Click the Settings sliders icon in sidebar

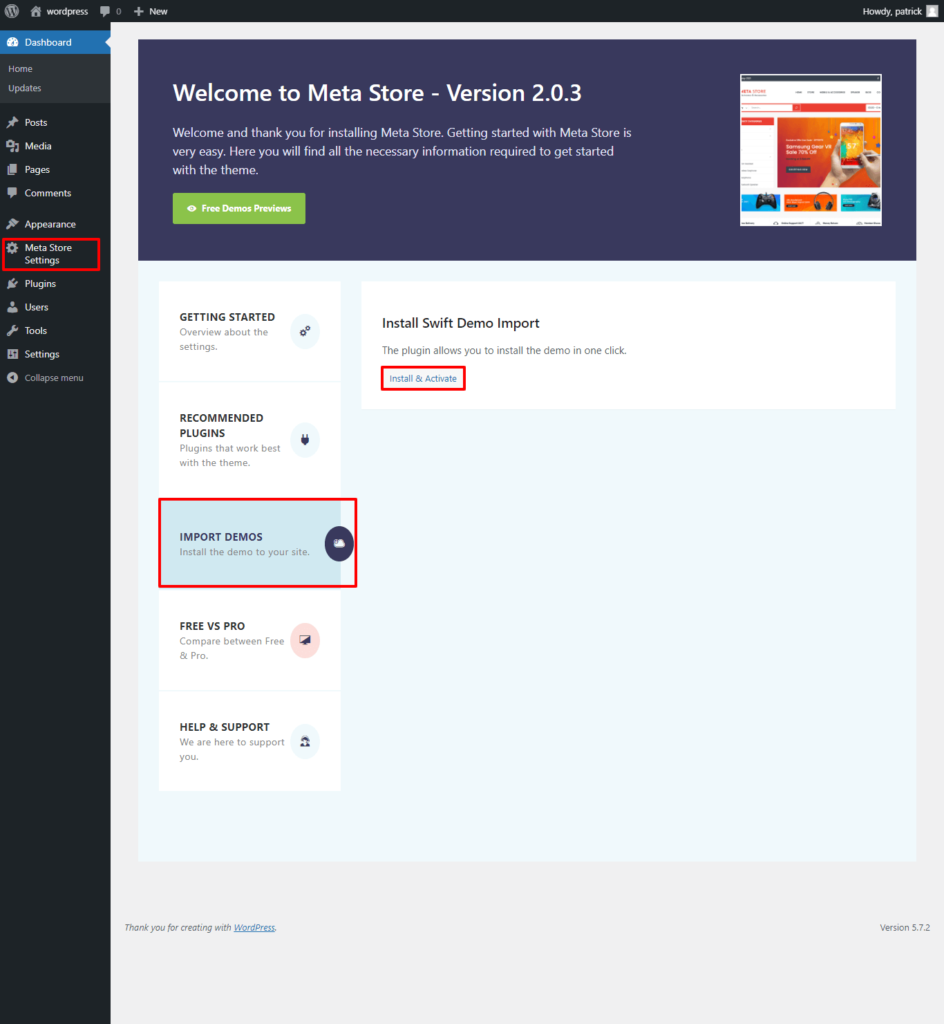coord(12,354)
